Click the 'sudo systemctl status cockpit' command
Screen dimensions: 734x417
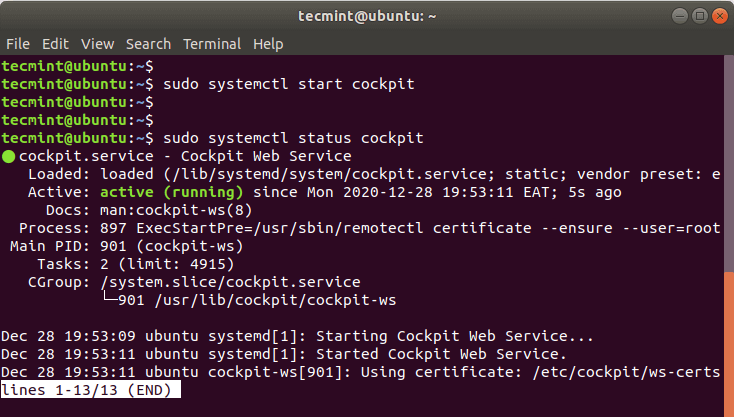(294, 138)
